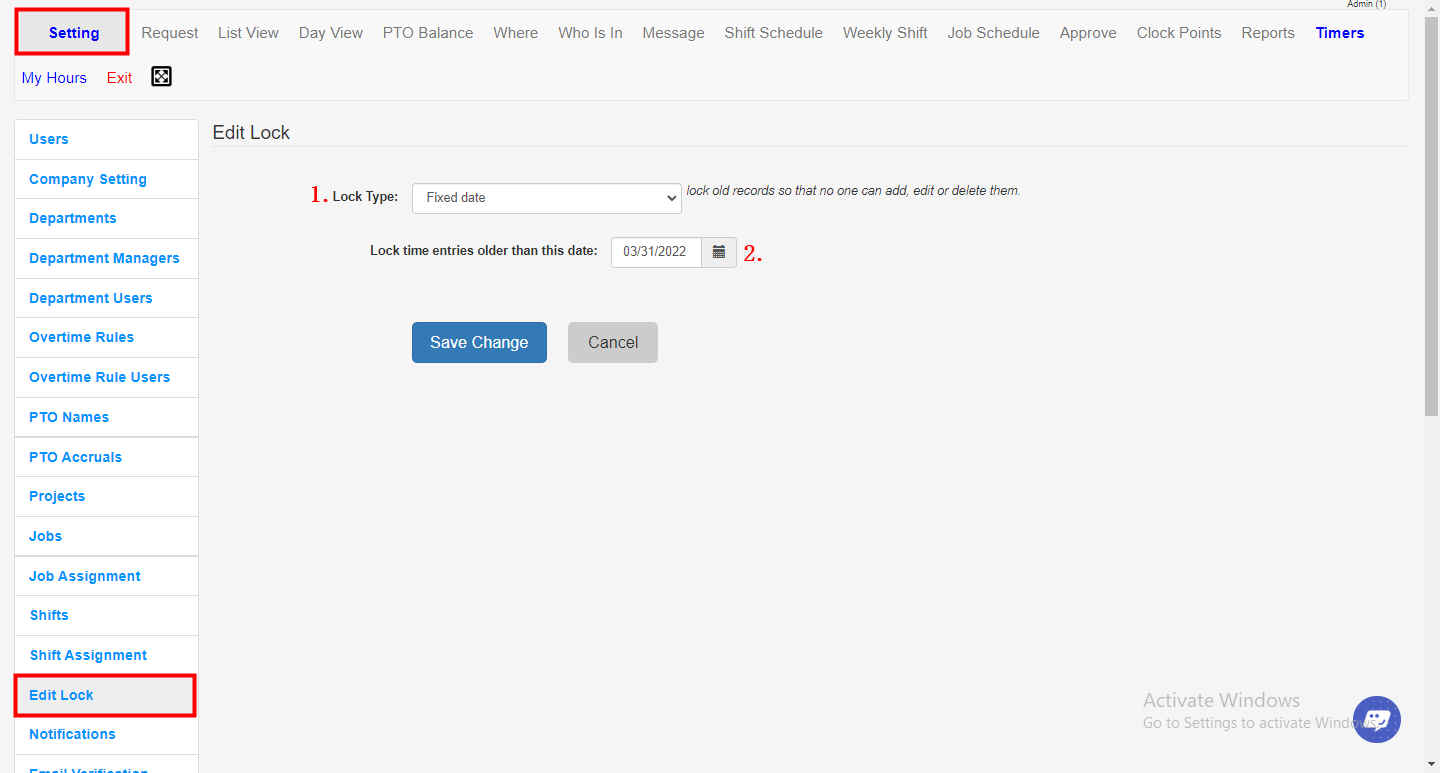Open the calendar date picker icon

click(x=719, y=252)
